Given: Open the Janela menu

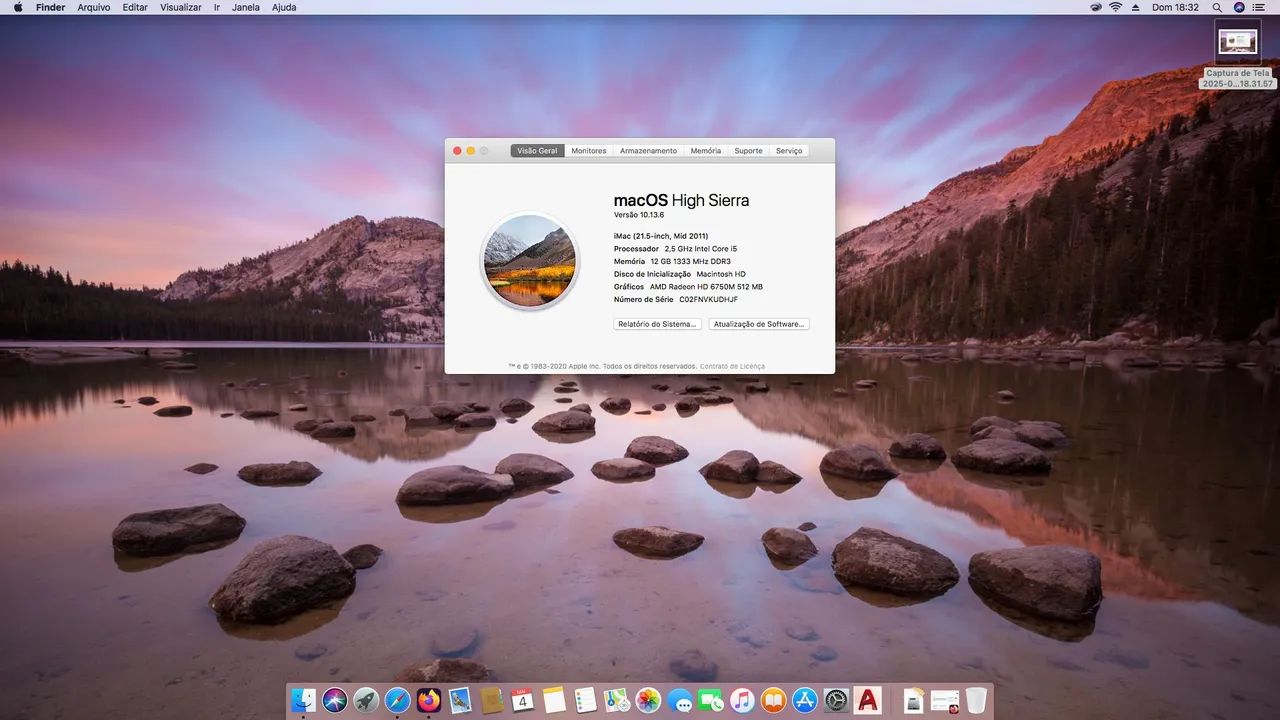Looking at the screenshot, I should (x=246, y=7).
